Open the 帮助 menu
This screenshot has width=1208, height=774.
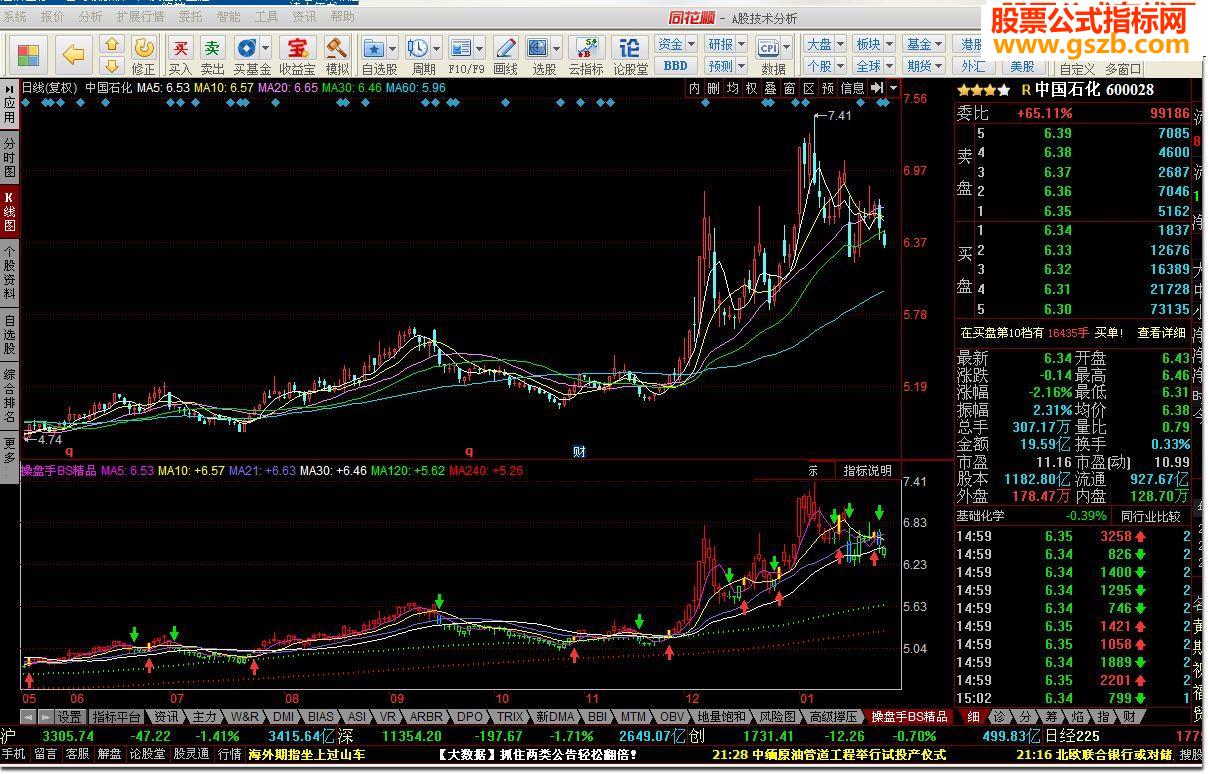[x=342, y=17]
